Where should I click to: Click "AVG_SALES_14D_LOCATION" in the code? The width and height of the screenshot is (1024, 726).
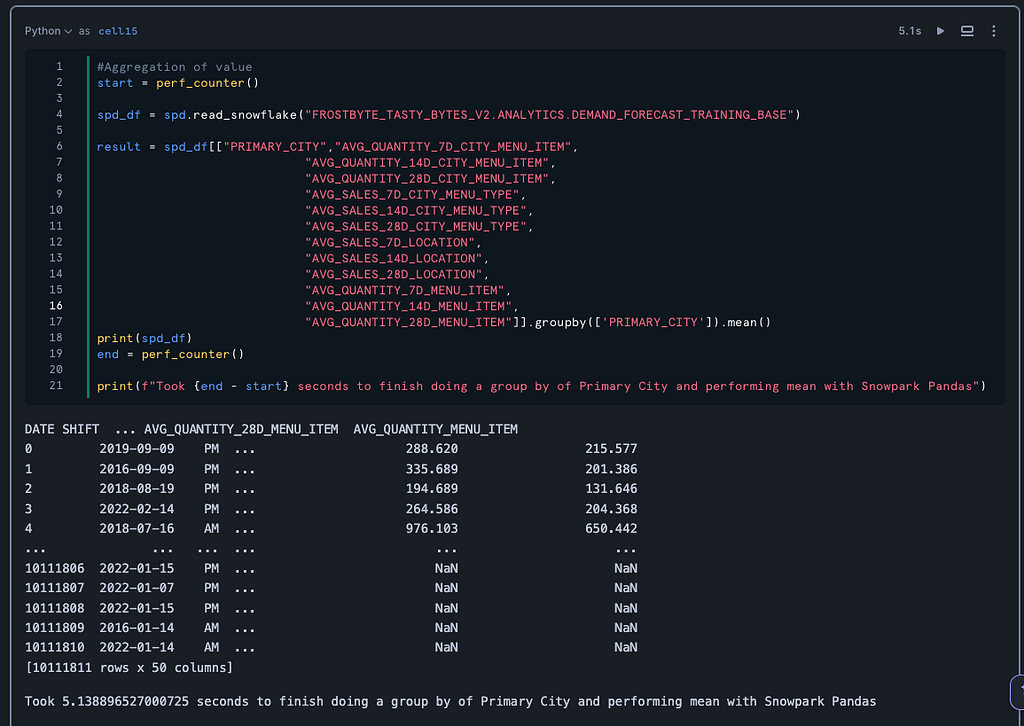point(393,259)
